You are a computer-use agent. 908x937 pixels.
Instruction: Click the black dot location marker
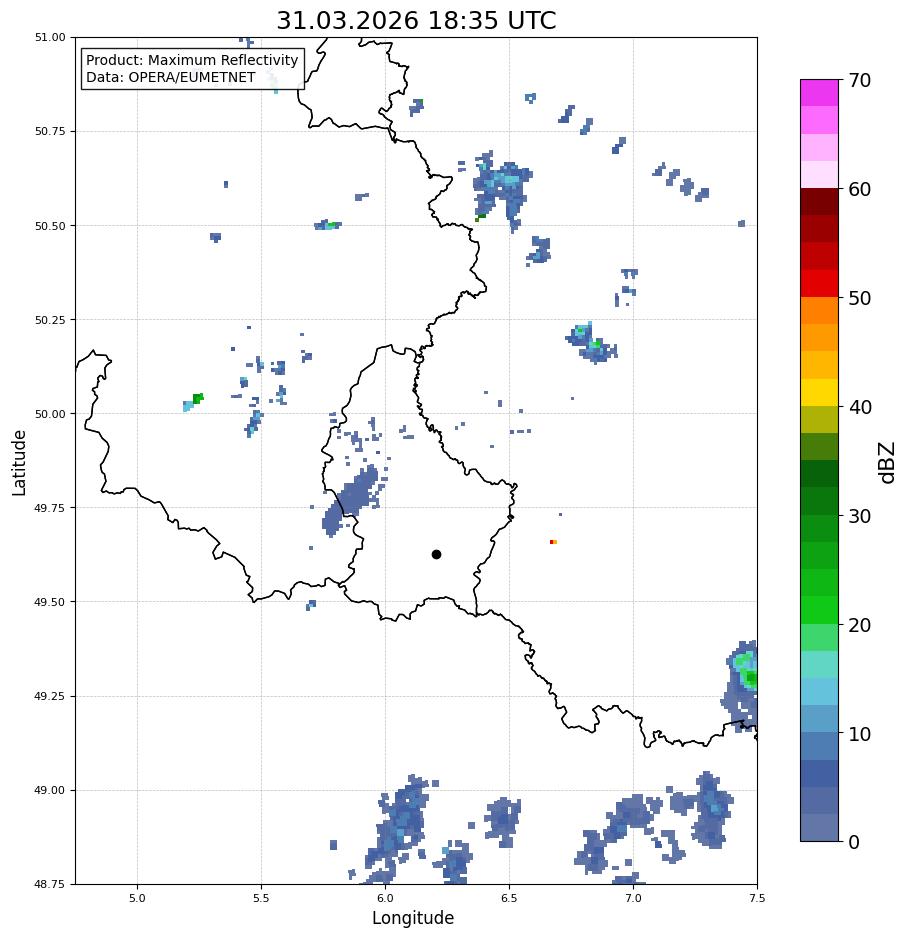tap(436, 555)
